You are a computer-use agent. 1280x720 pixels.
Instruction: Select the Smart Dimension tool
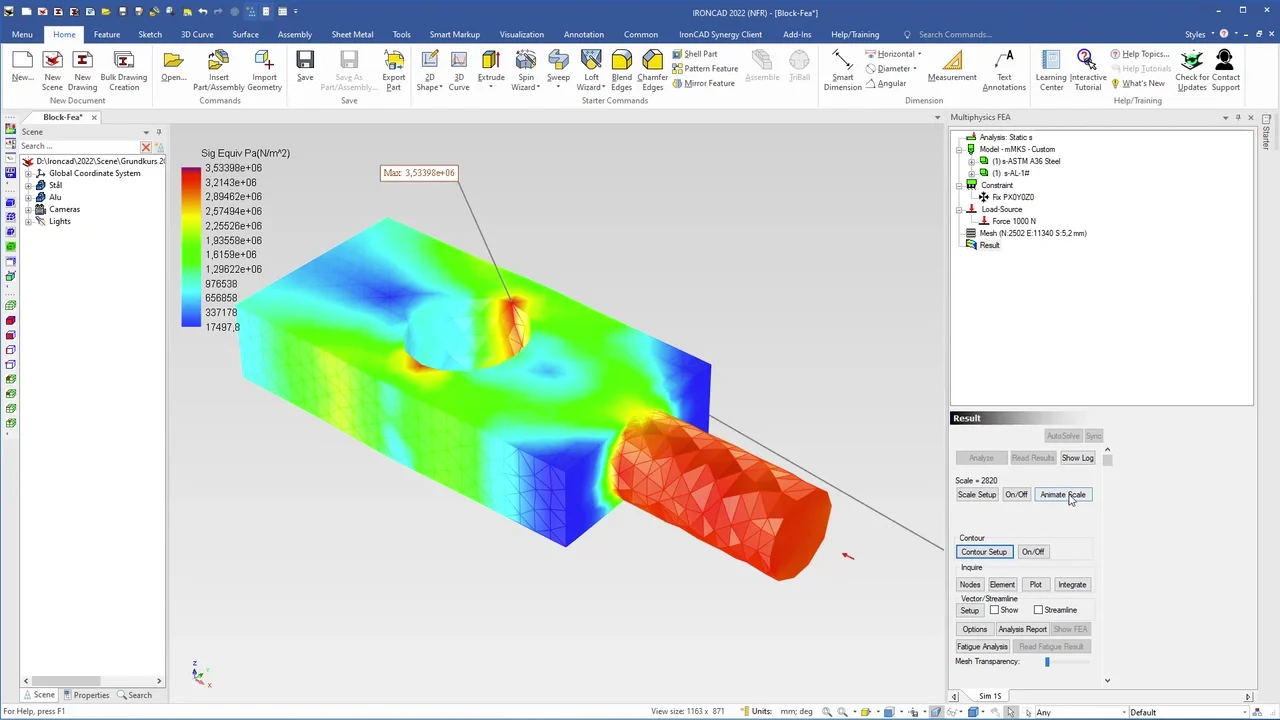(x=843, y=70)
